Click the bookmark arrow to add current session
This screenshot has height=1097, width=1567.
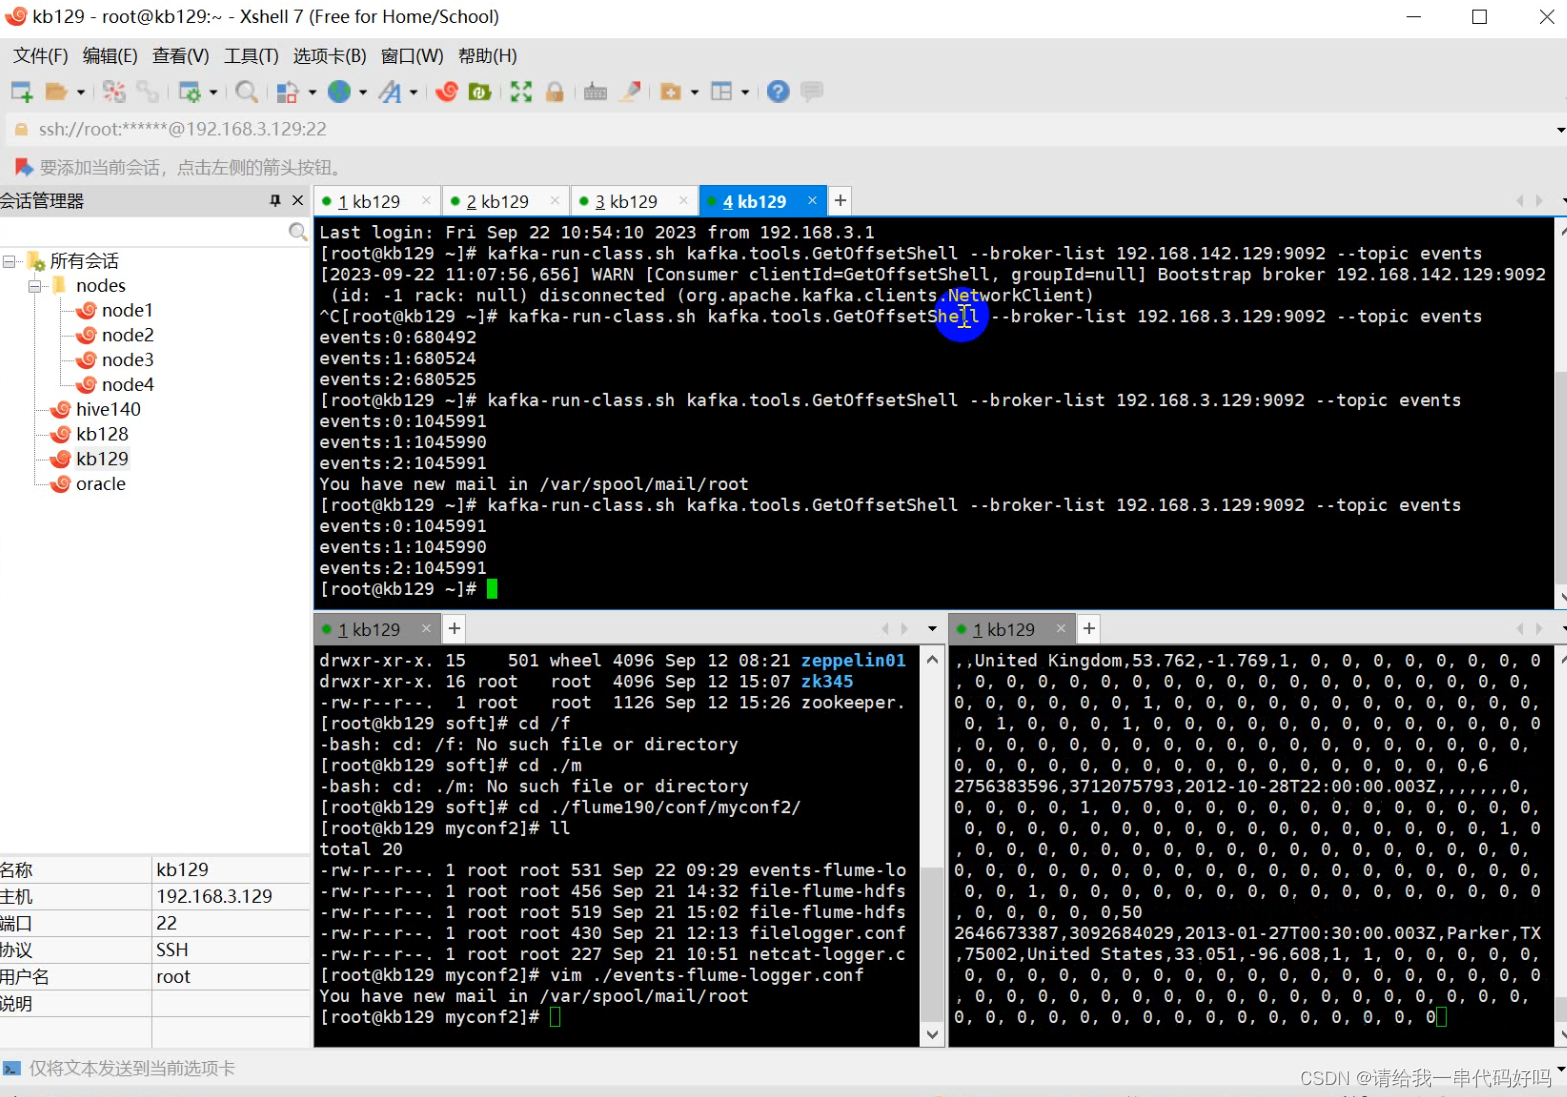point(22,167)
